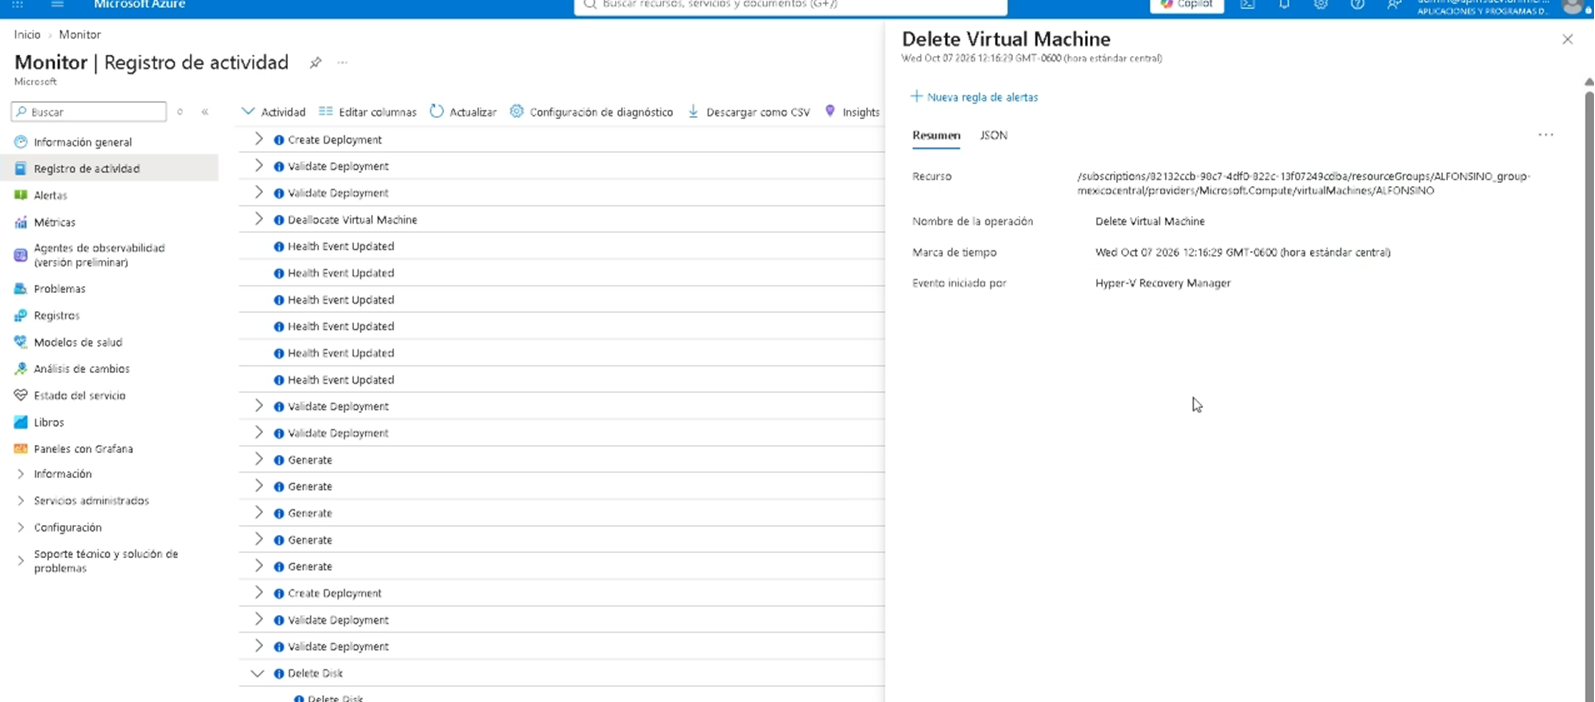Select the Resumen tab

coord(936,135)
